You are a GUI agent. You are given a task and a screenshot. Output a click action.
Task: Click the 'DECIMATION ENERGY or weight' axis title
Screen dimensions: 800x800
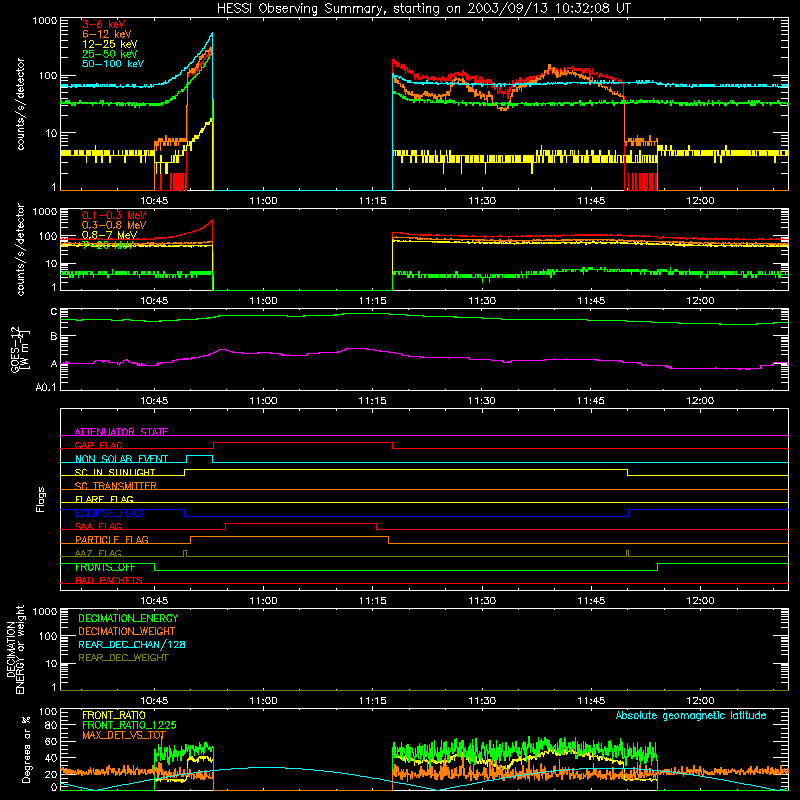click(16, 649)
